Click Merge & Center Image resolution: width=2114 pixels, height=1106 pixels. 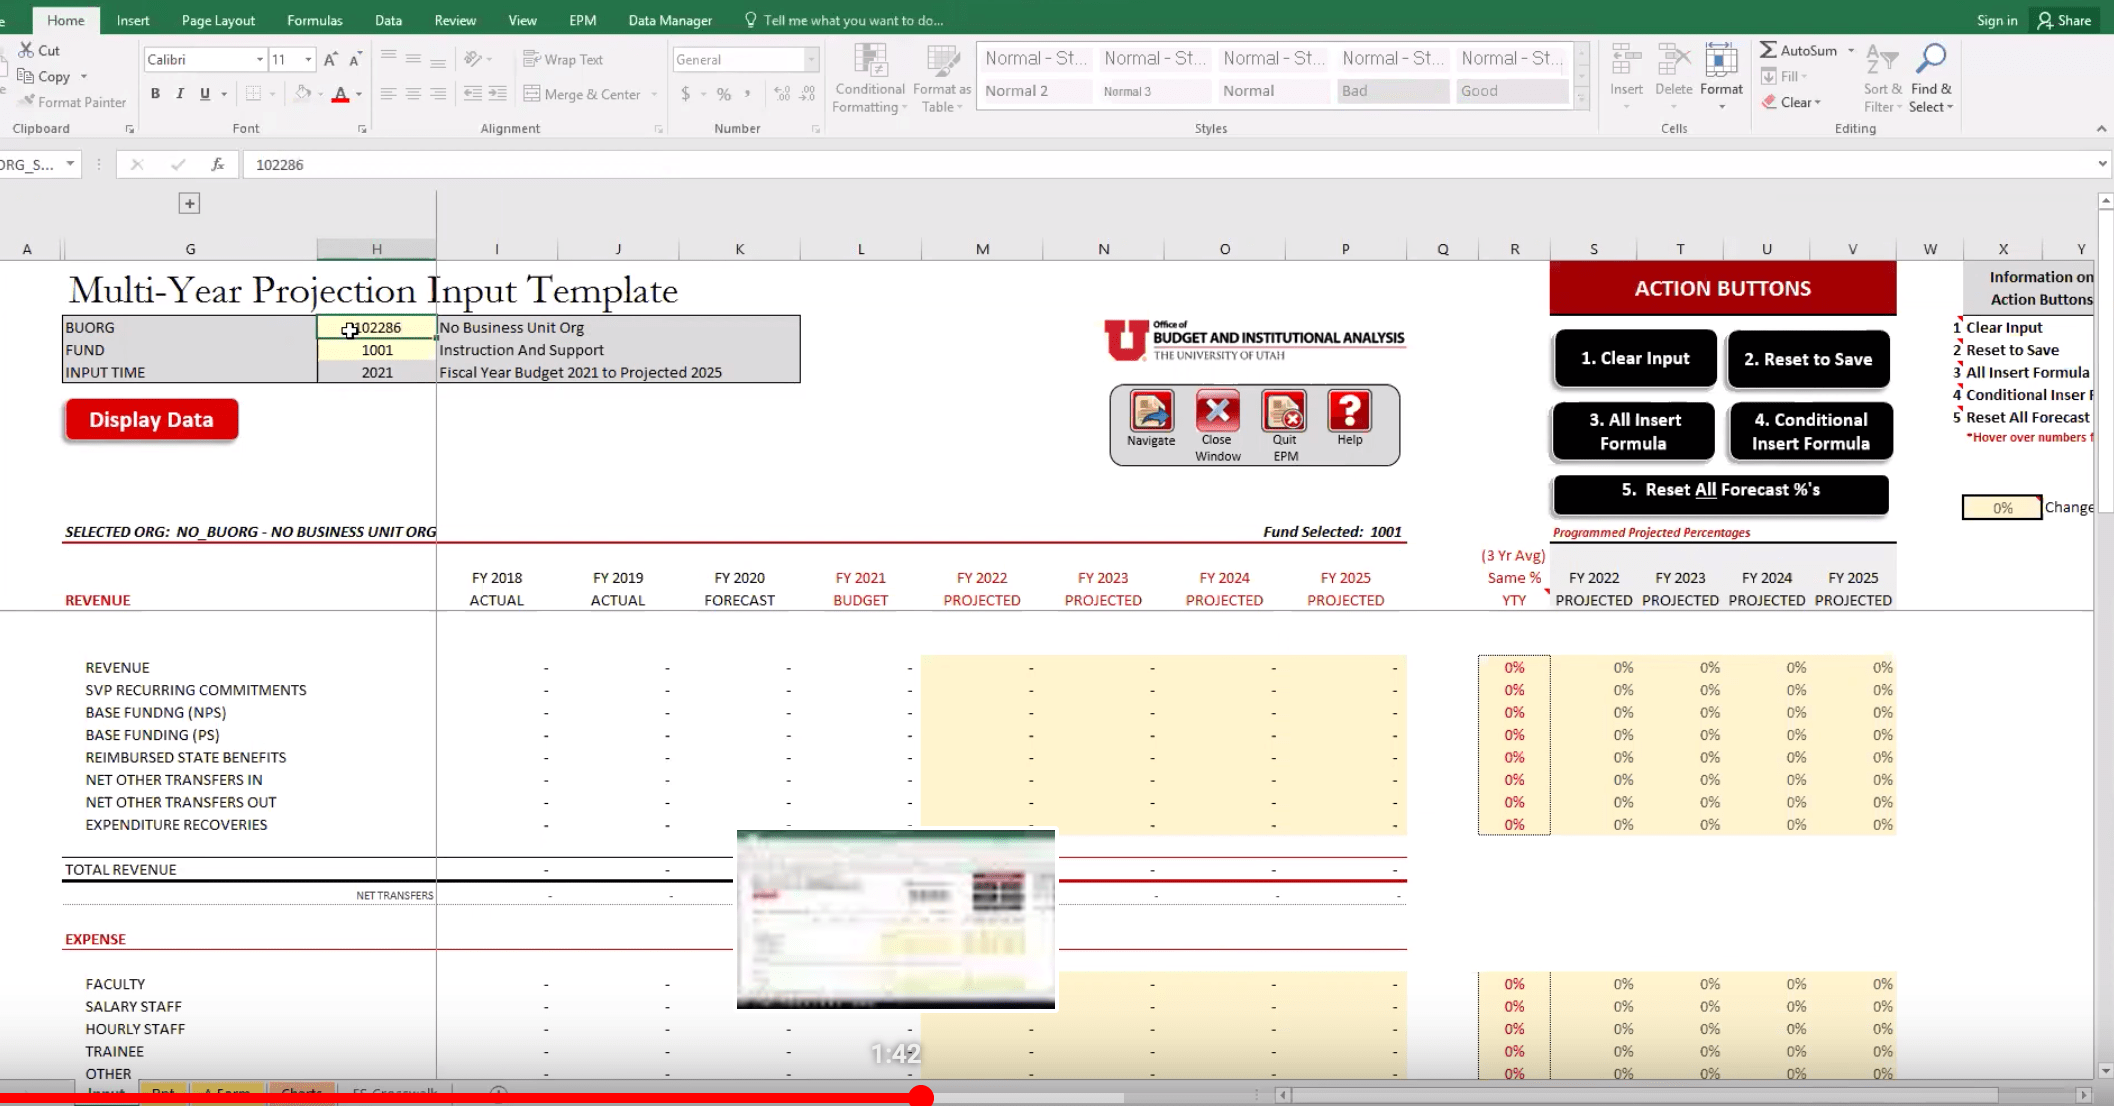click(x=582, y=94)
